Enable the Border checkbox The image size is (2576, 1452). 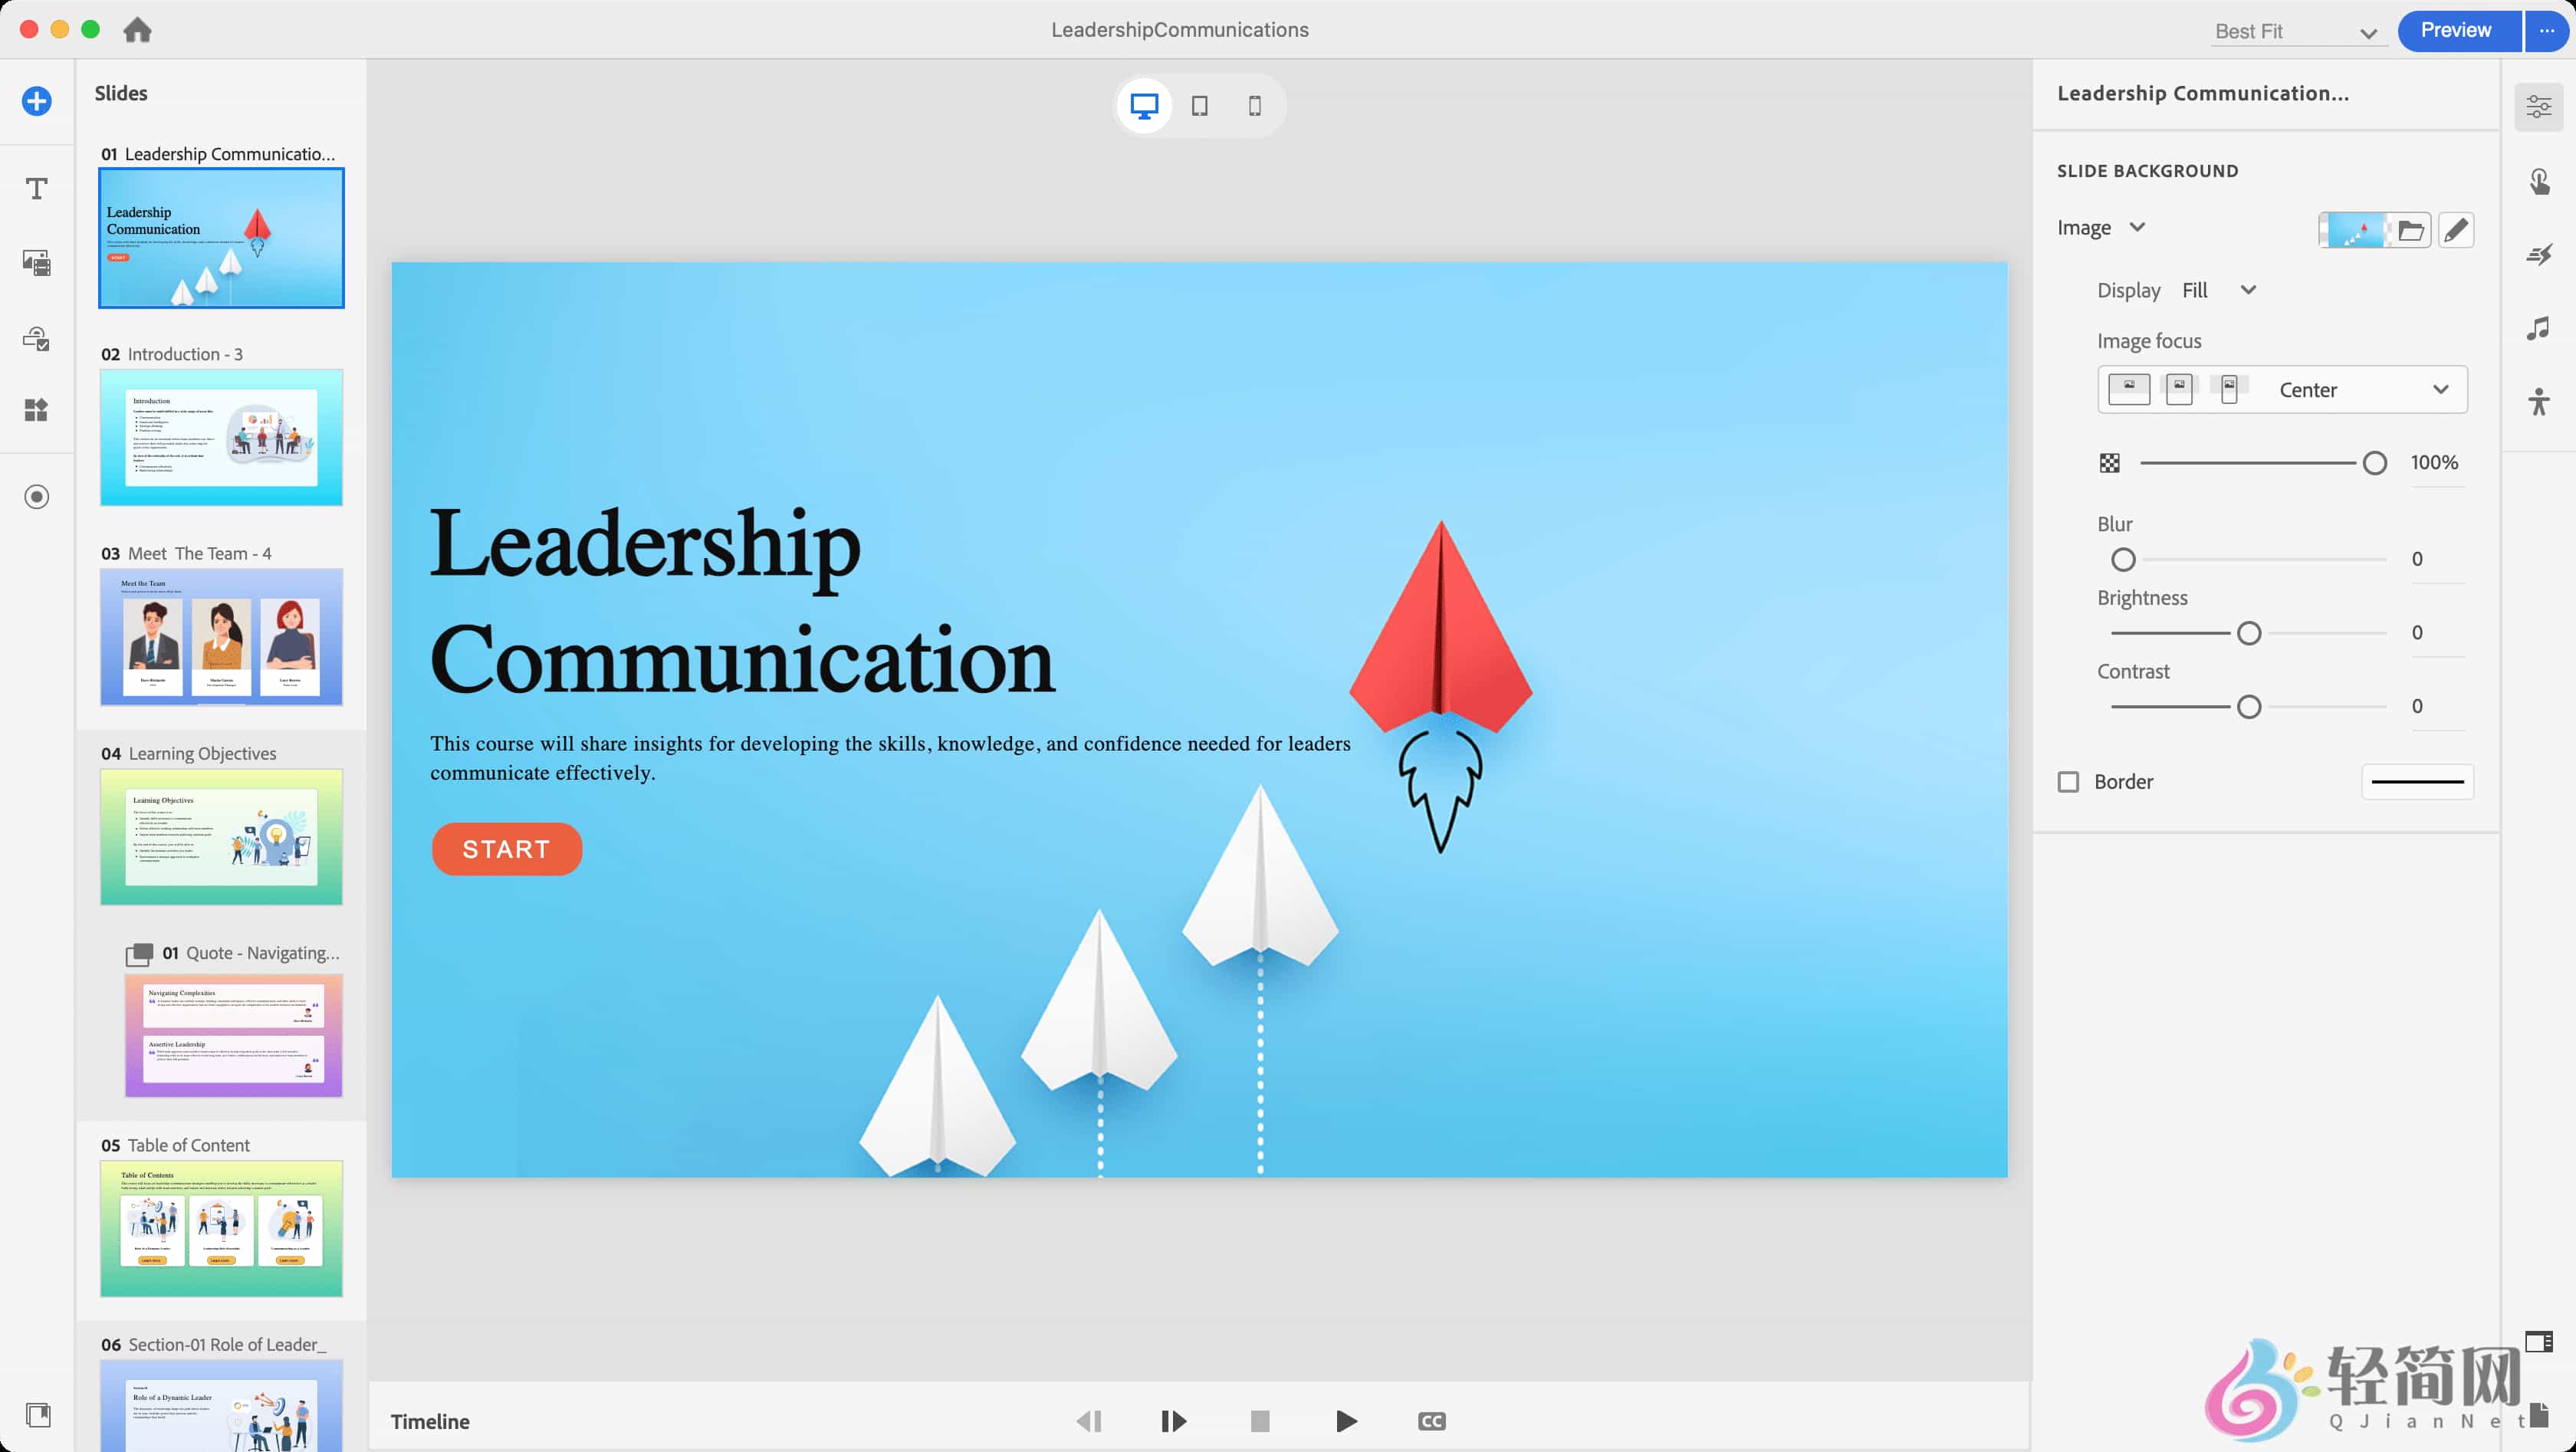click(x=2068, y=782)
